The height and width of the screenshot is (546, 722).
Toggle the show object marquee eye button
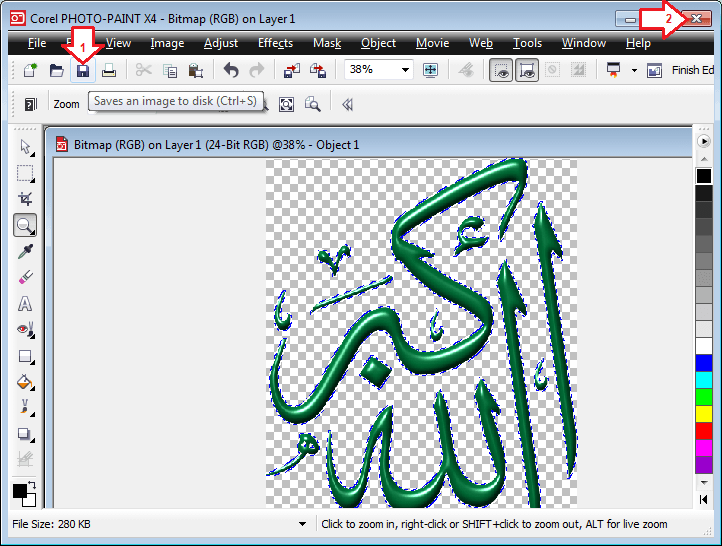[500, 70]
